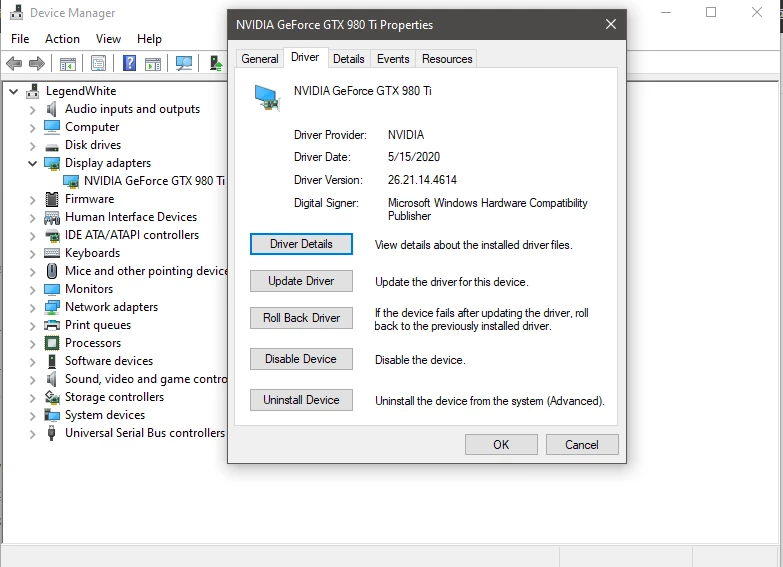Click driver version 26.21.14.4614 text
Image resolution: width=783 pixels, height=567 pixels.
click(422, 180)
